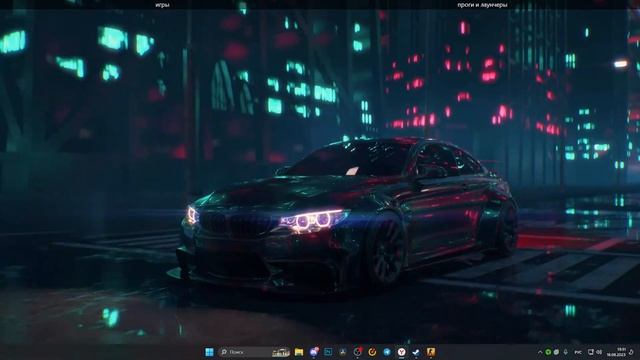Open the Yandex Browser taskbar icon
640x360 pixels.
coord(402,352)
